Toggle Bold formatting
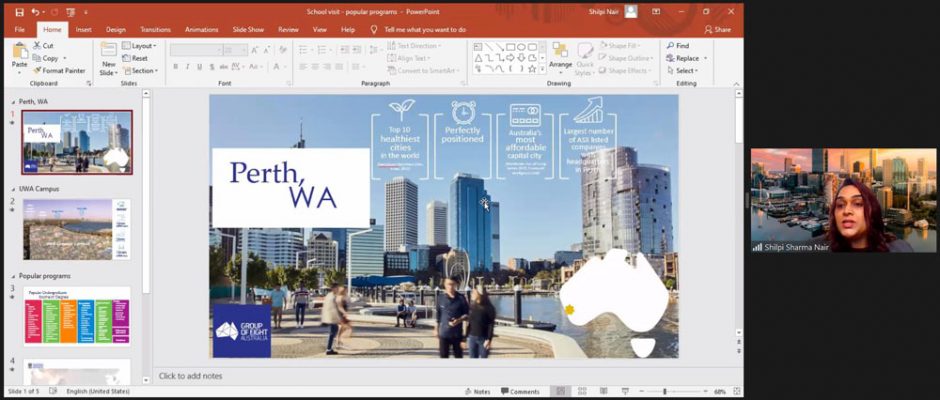 pos(176,67)
